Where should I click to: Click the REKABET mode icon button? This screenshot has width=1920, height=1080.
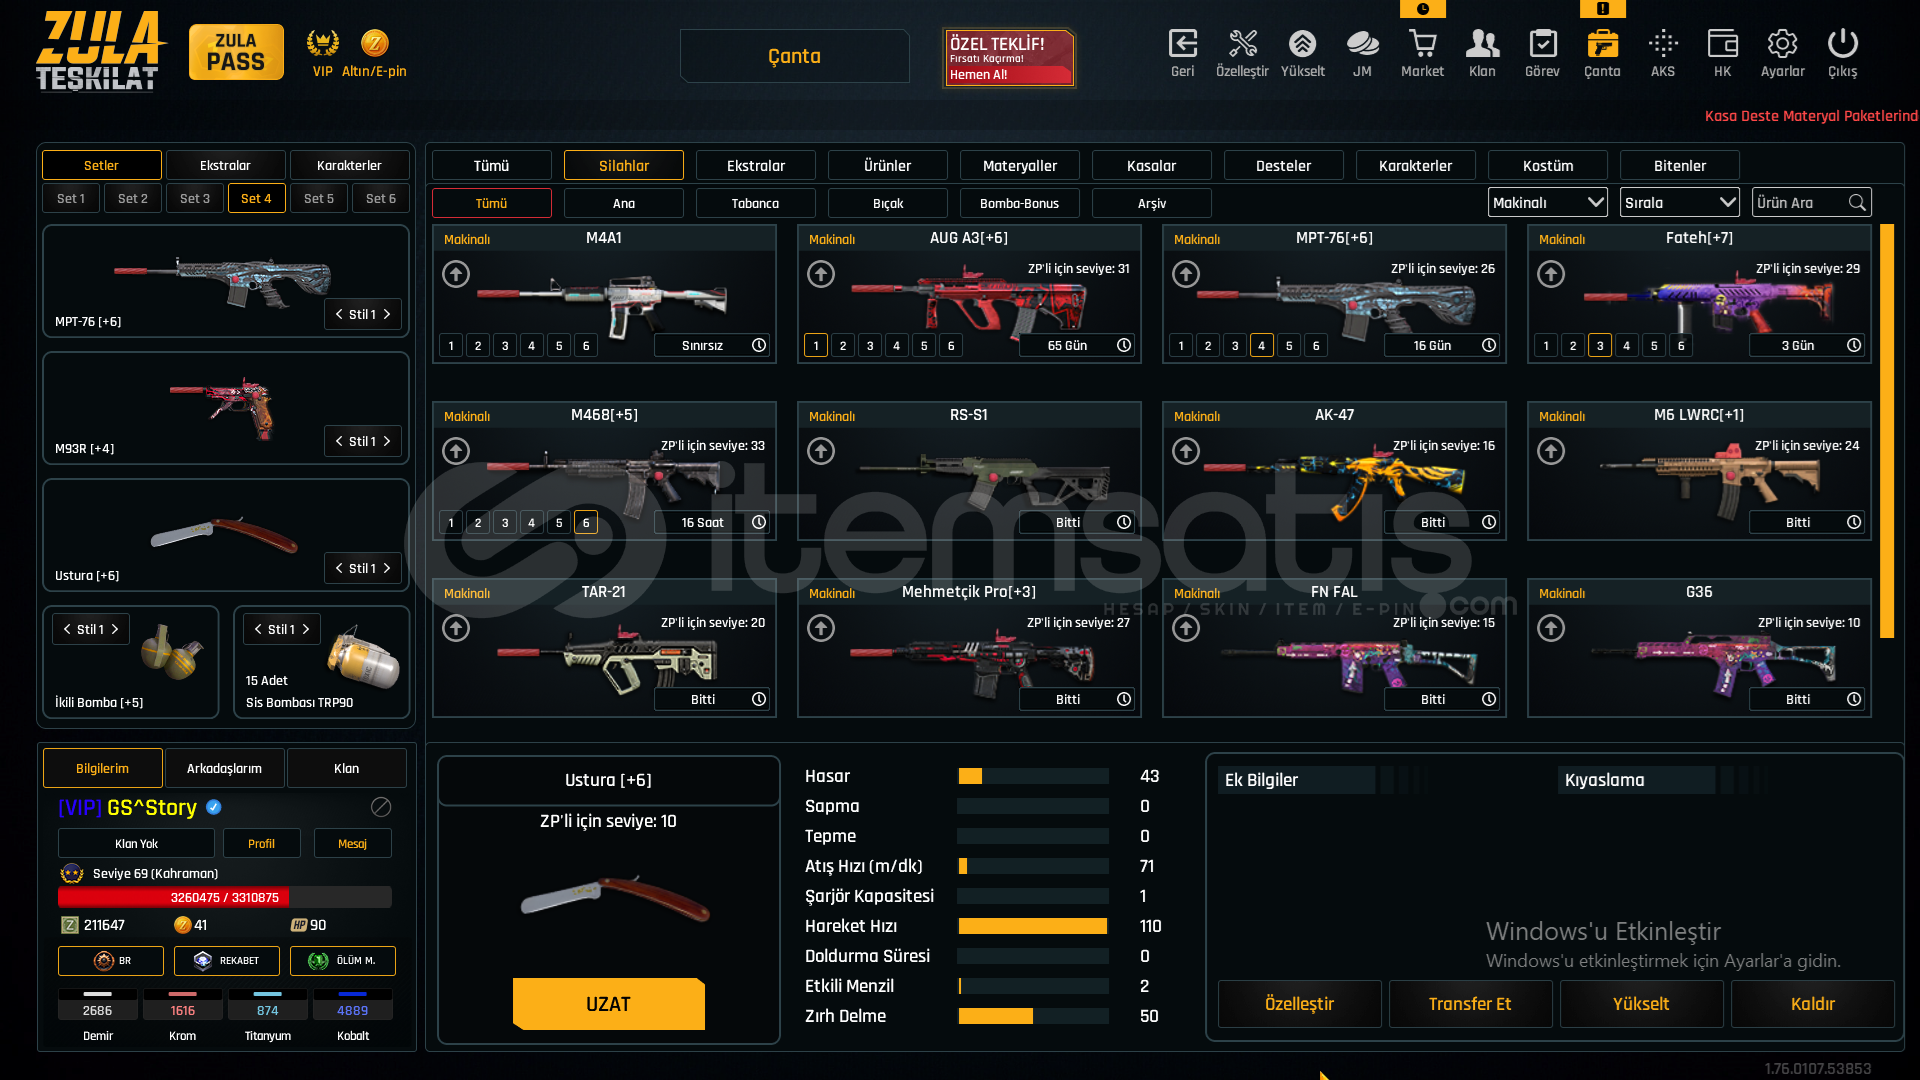coord(227,961)
